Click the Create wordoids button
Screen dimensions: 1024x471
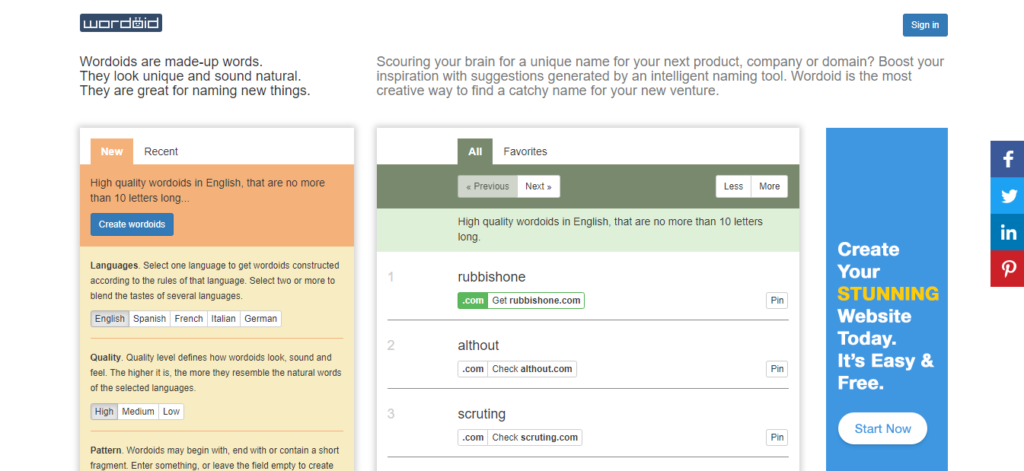point(132,224)
